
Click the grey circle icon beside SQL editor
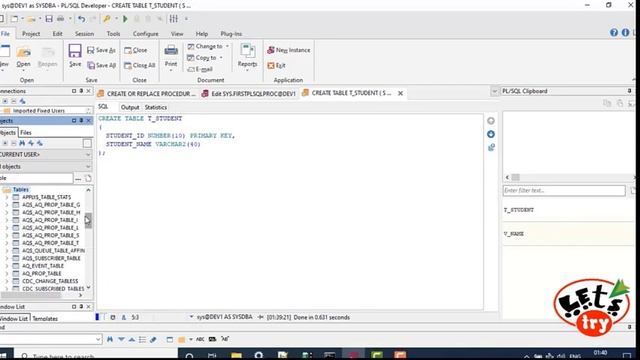(491, 121)
